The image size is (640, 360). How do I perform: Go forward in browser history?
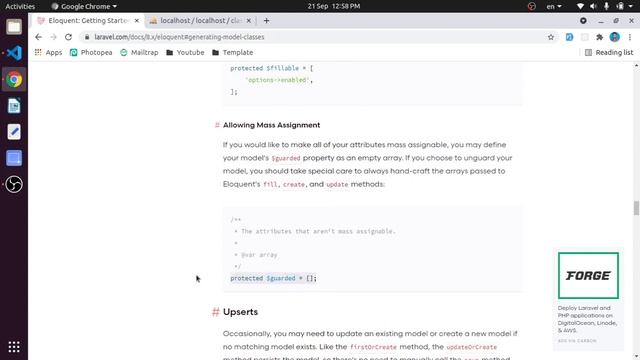pyautogui.click(x=53, y=37)
